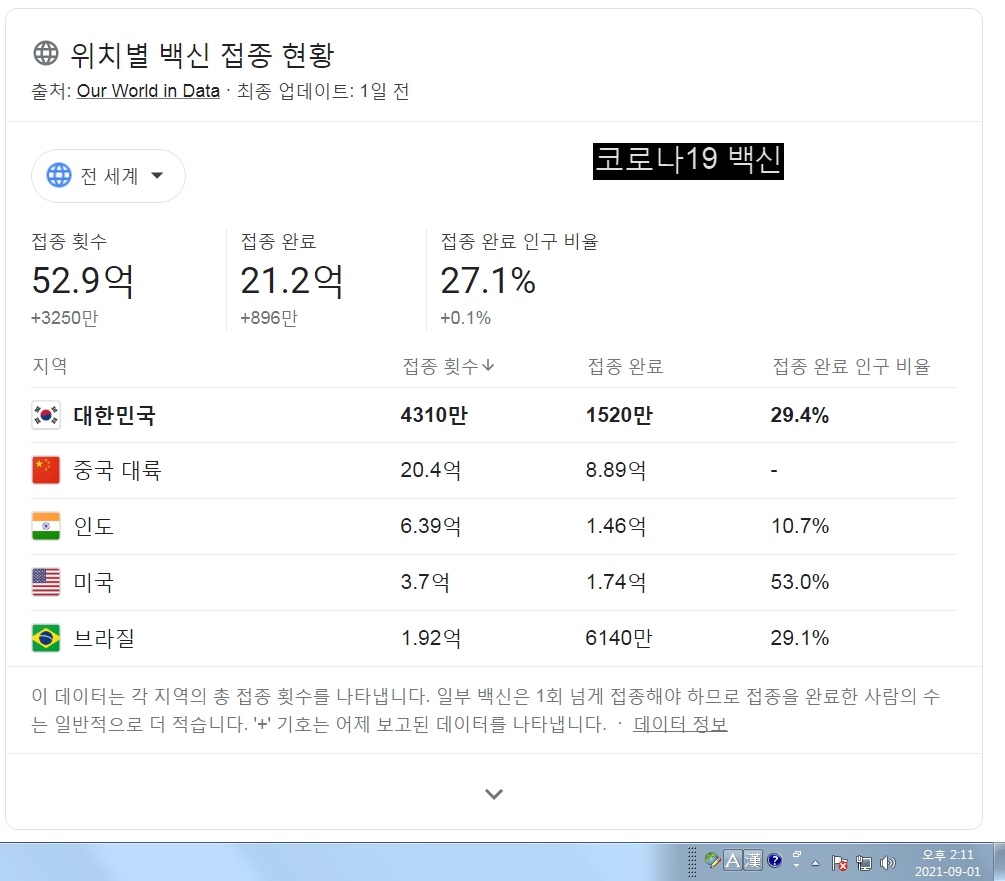Select the 브라질 row name
Screen dimensions: 1005x881
click(x=104, y=638)
